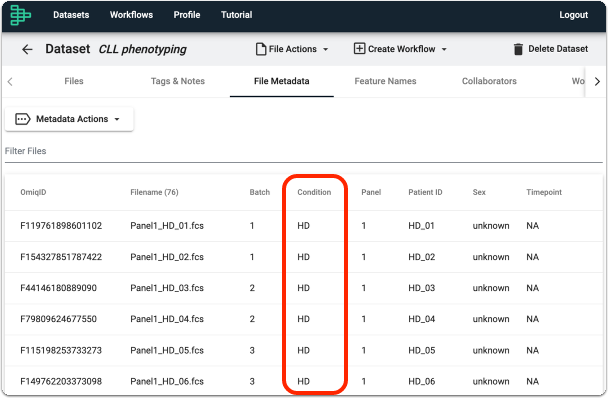The width and height of the screenshot is (608, 398).
Task: Select OmiqID F154327851787422
Action: click(x=61, y=257)
